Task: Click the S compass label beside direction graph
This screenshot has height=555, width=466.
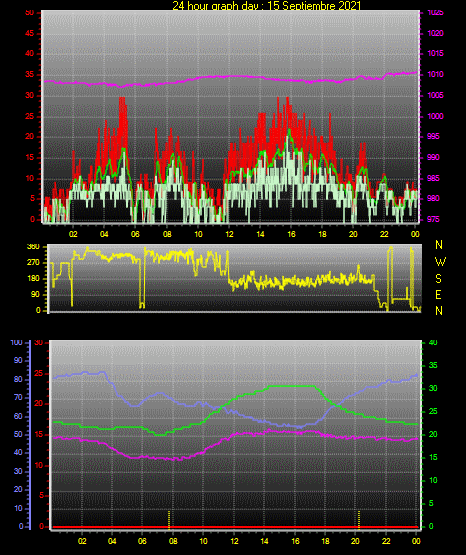Action: 438,279
